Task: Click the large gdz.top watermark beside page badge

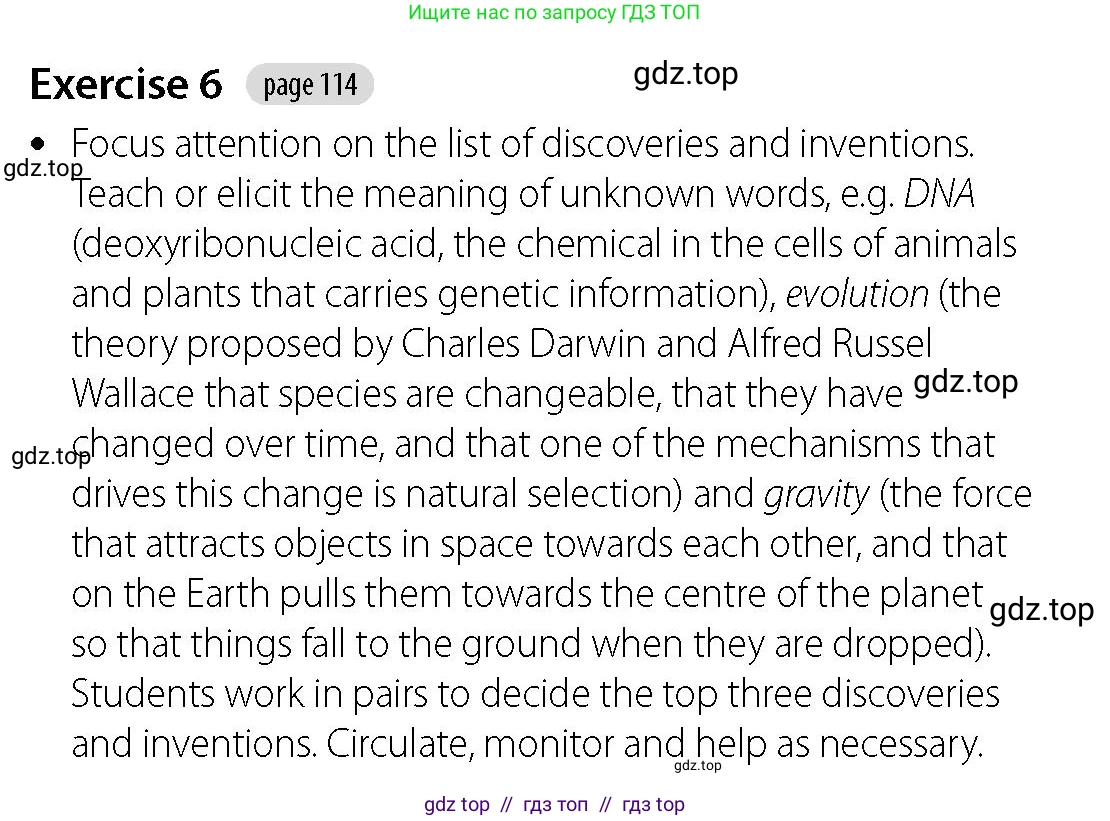Action: pyautogui.click(x=685, y=74)
